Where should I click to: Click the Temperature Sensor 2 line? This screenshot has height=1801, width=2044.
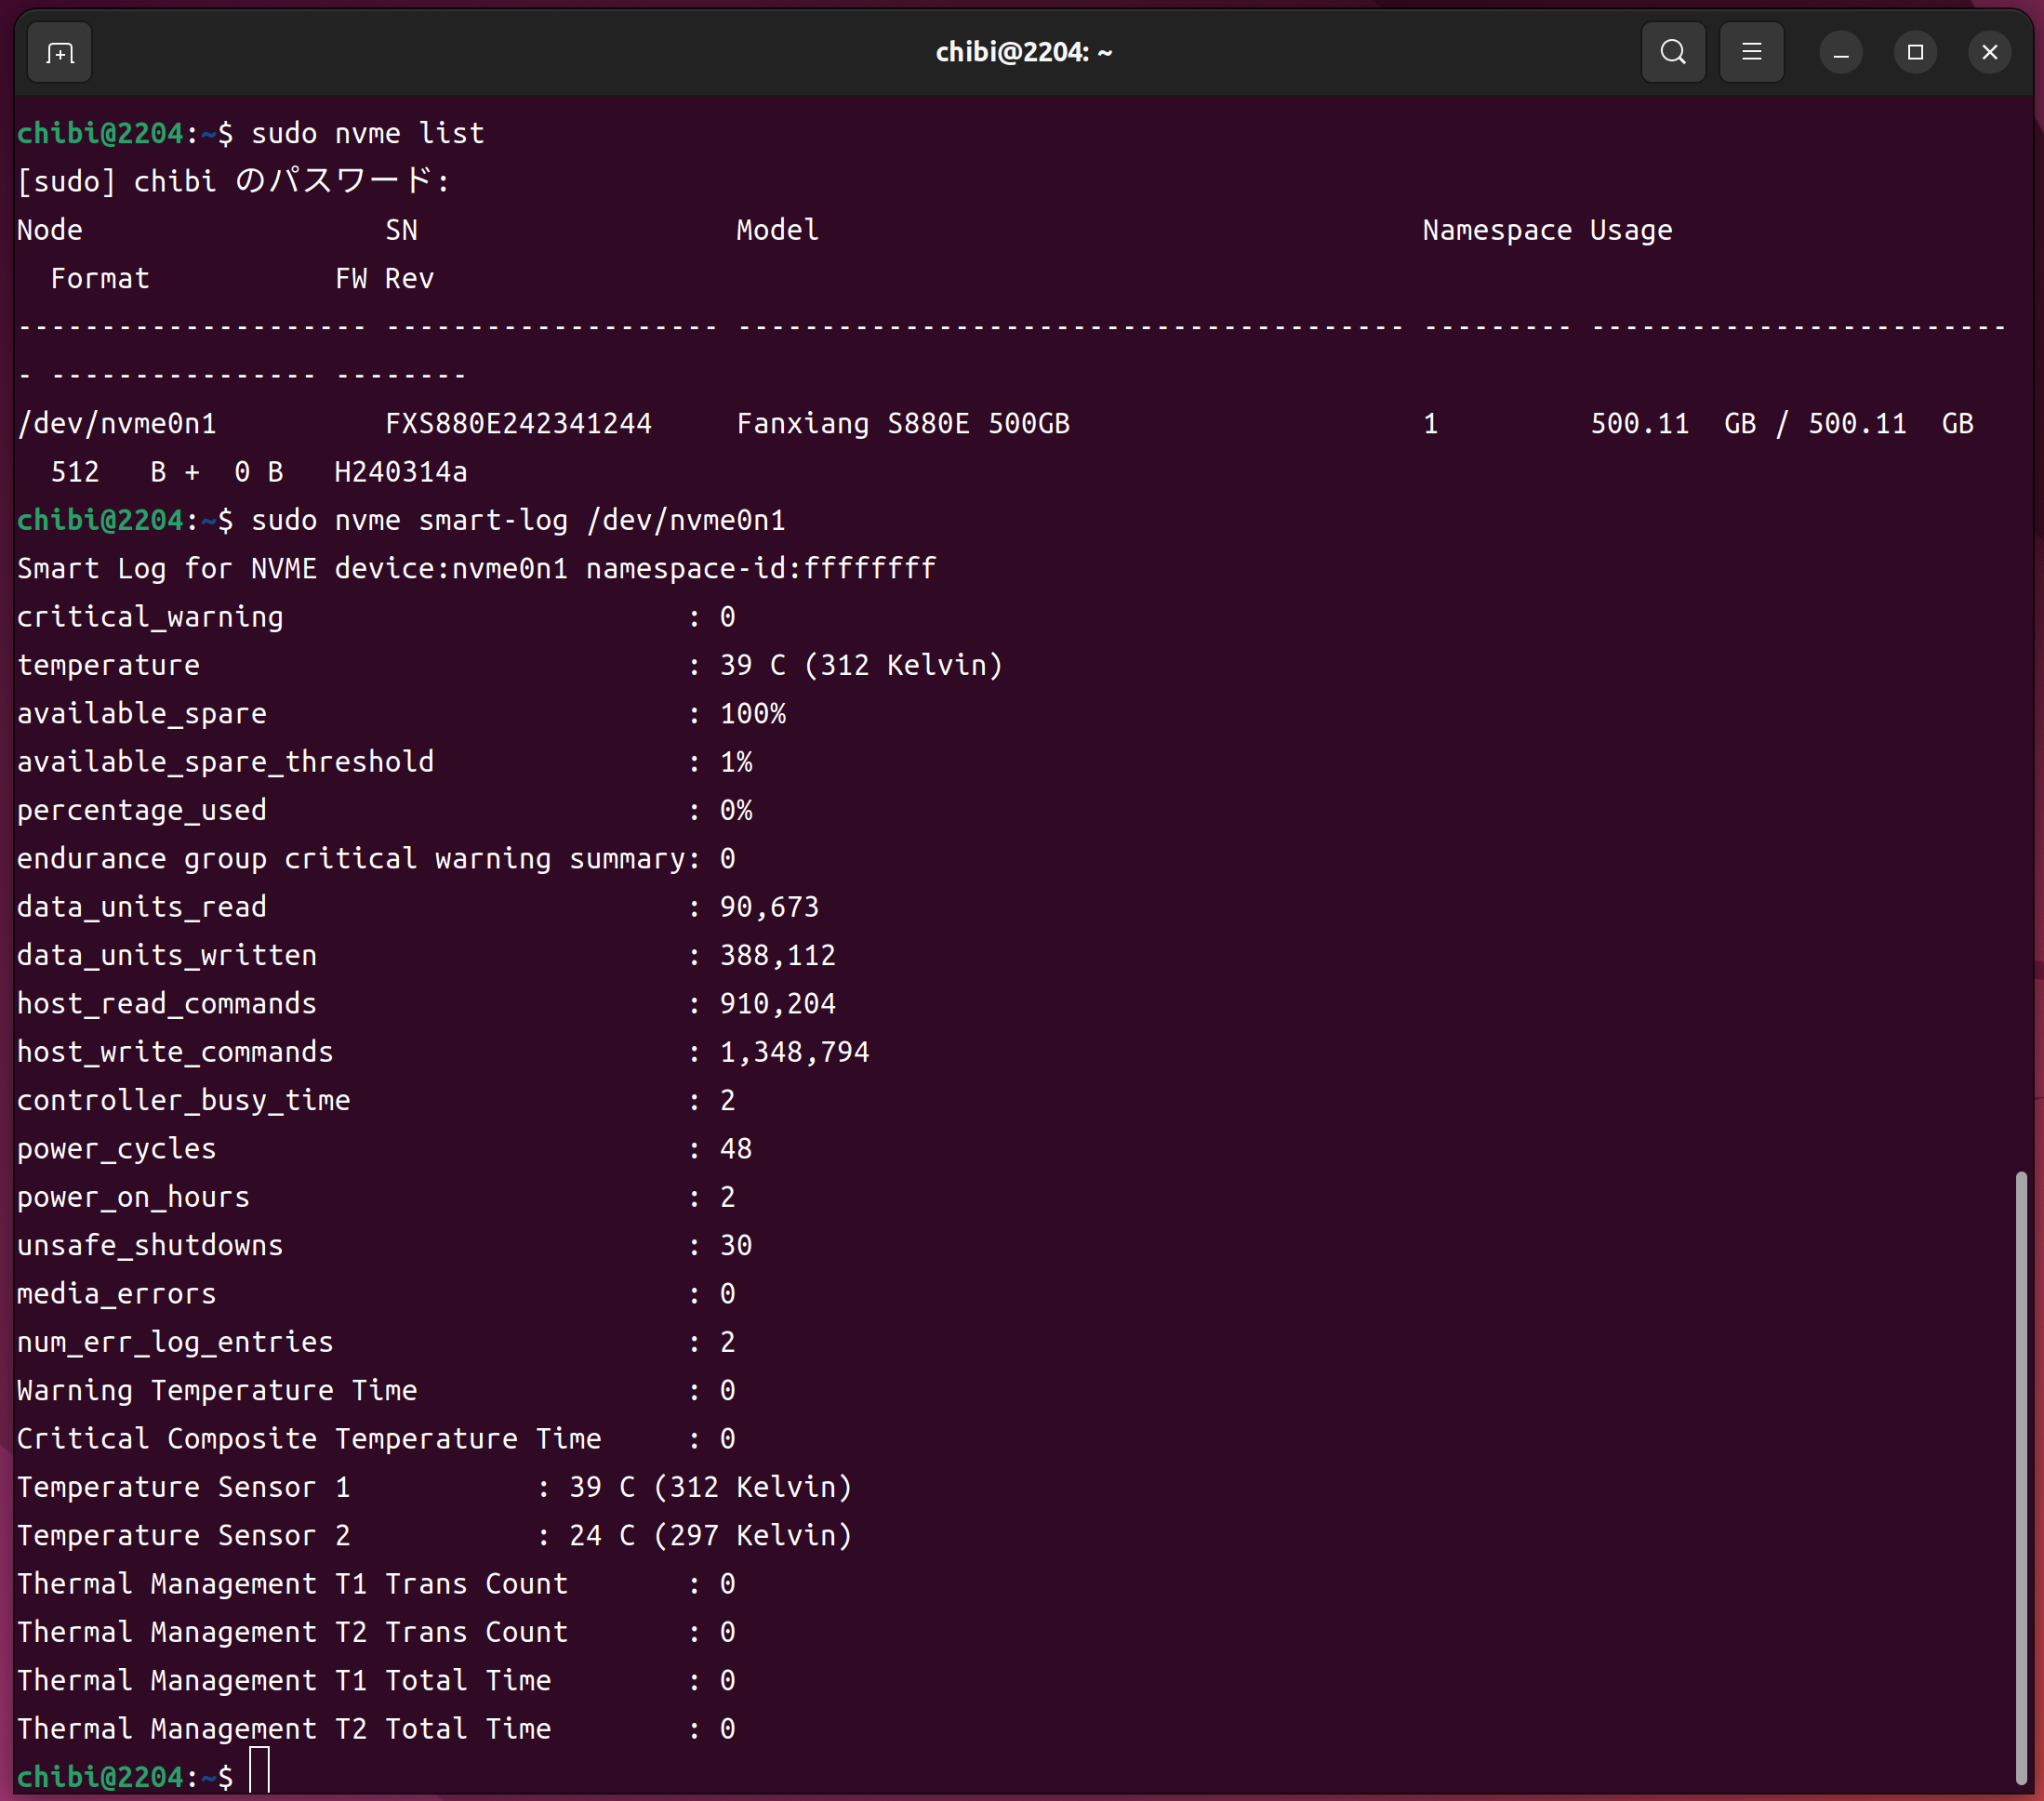(434, 1535)
